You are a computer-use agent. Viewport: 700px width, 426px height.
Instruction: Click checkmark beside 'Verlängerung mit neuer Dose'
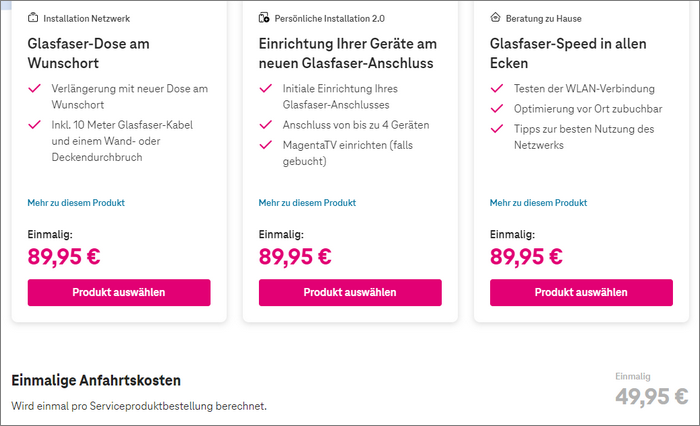click(34, 88)
